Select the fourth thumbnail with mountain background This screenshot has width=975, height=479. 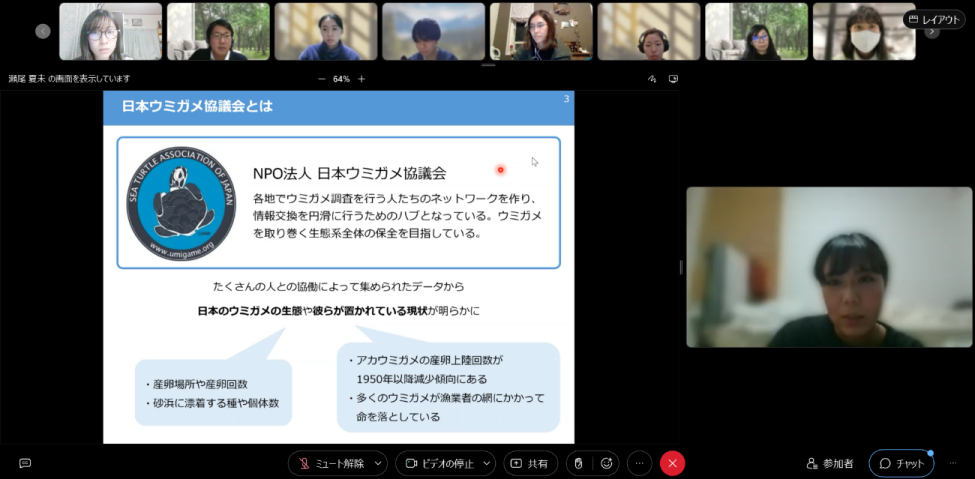click(x=433, y=31)
